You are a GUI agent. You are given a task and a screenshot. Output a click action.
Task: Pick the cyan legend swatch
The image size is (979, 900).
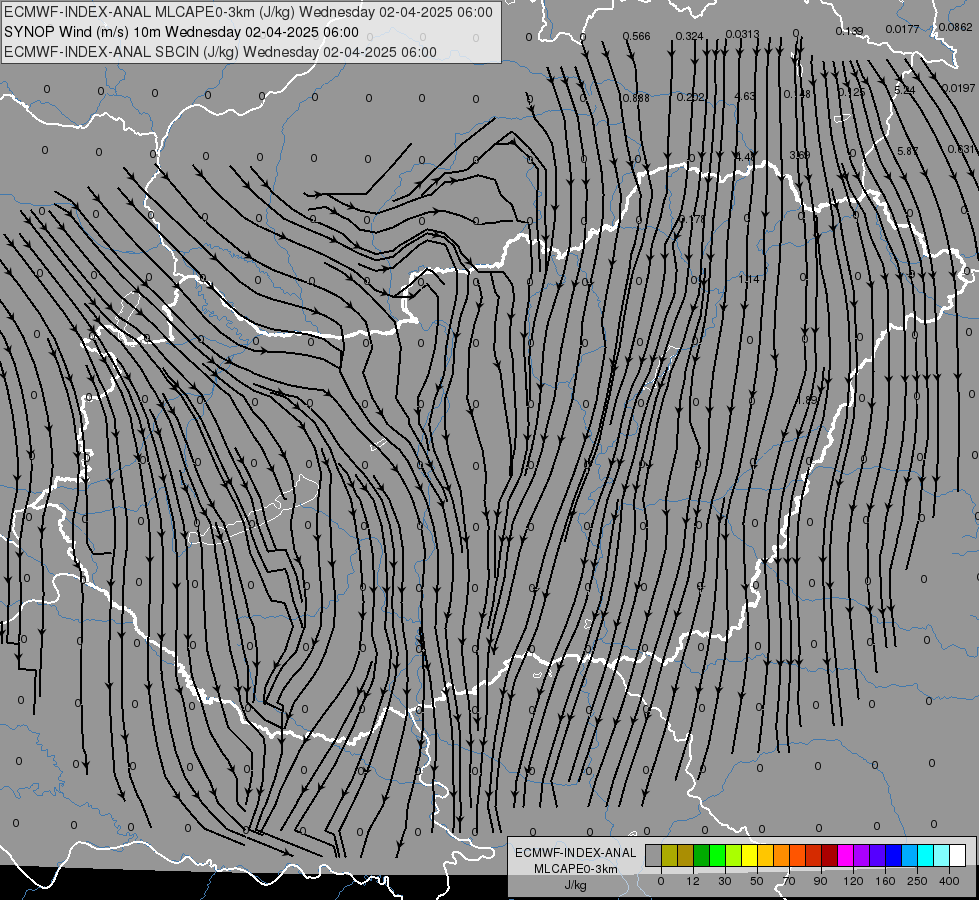click(925, 855)
